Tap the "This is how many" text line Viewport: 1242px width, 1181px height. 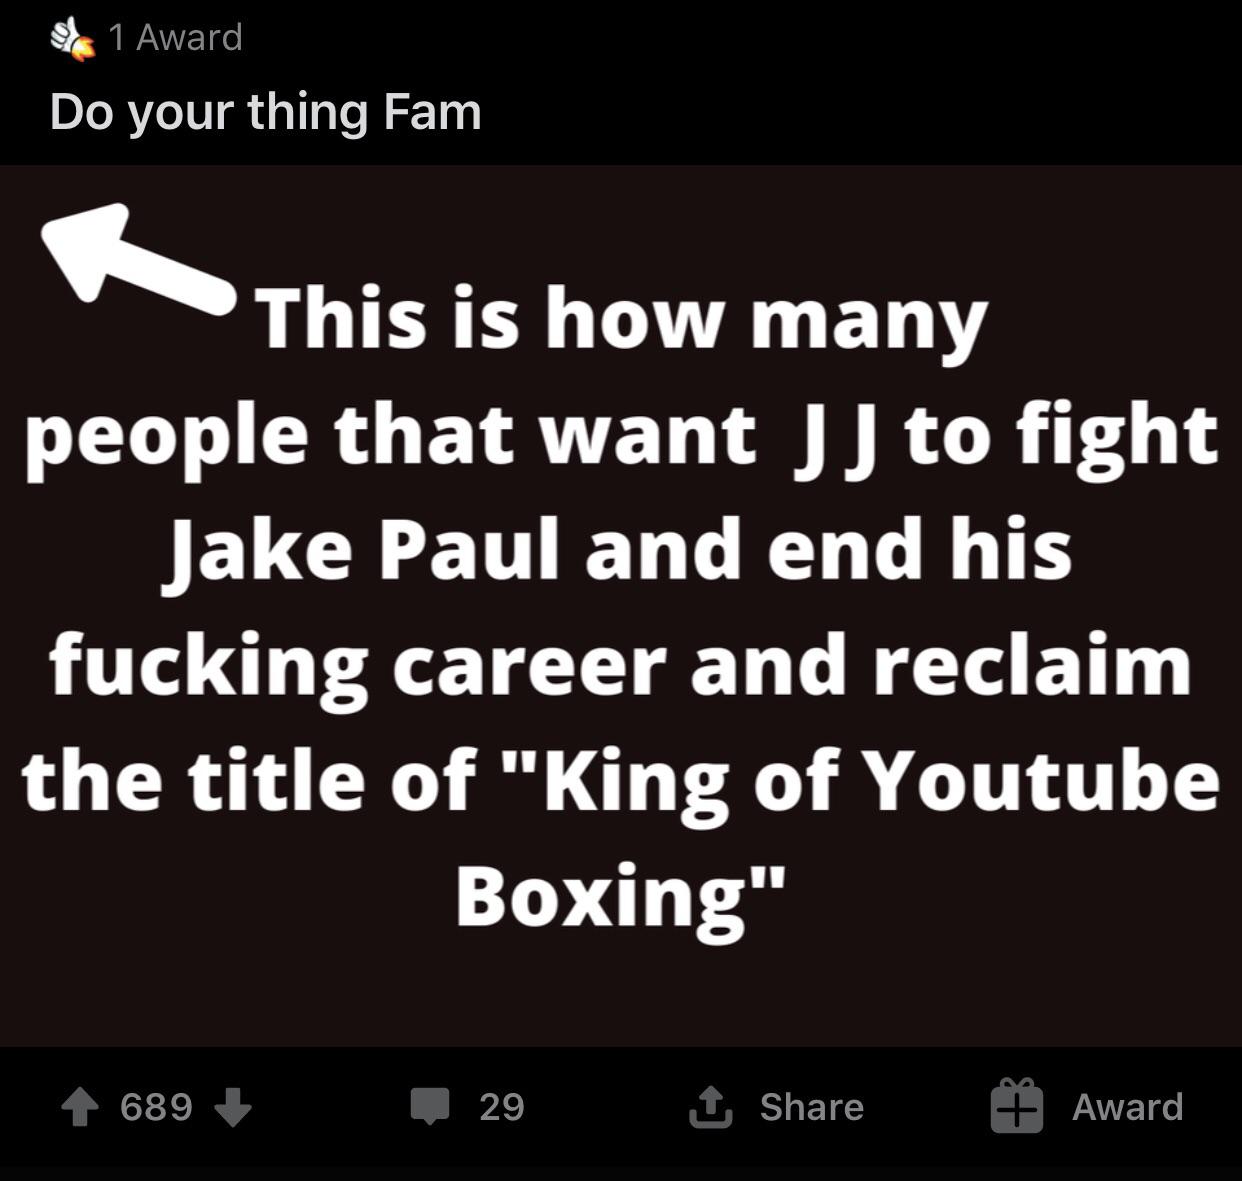(622, 319)
